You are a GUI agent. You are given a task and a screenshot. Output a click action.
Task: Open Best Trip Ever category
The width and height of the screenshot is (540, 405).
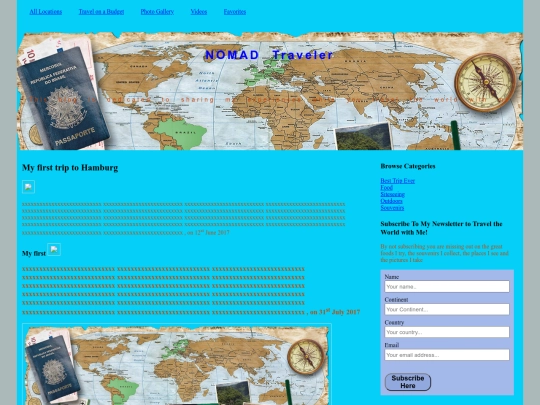397,181
